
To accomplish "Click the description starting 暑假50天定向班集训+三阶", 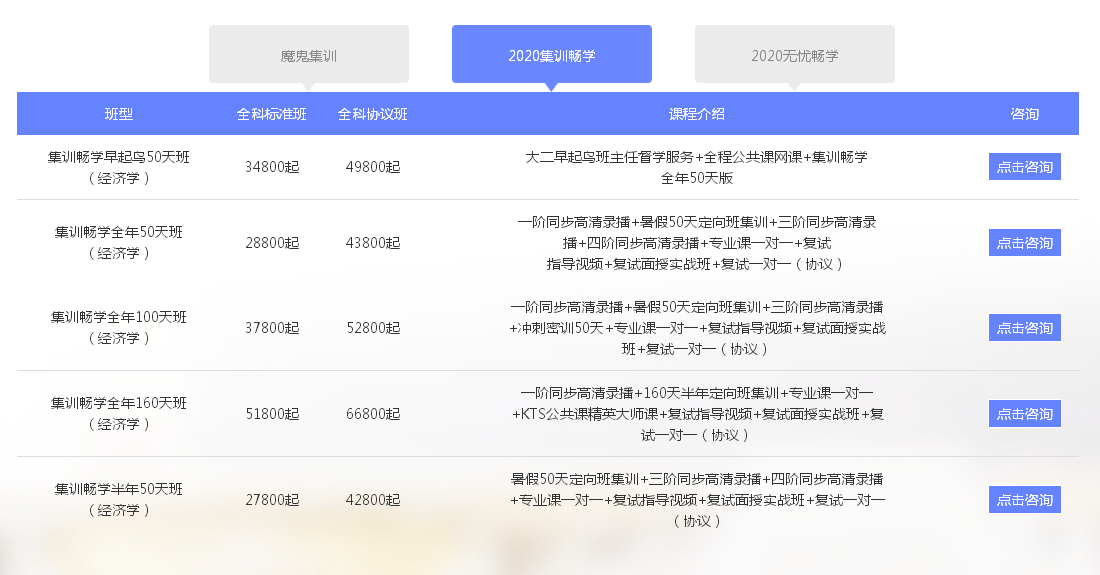I will click(697, 500).
